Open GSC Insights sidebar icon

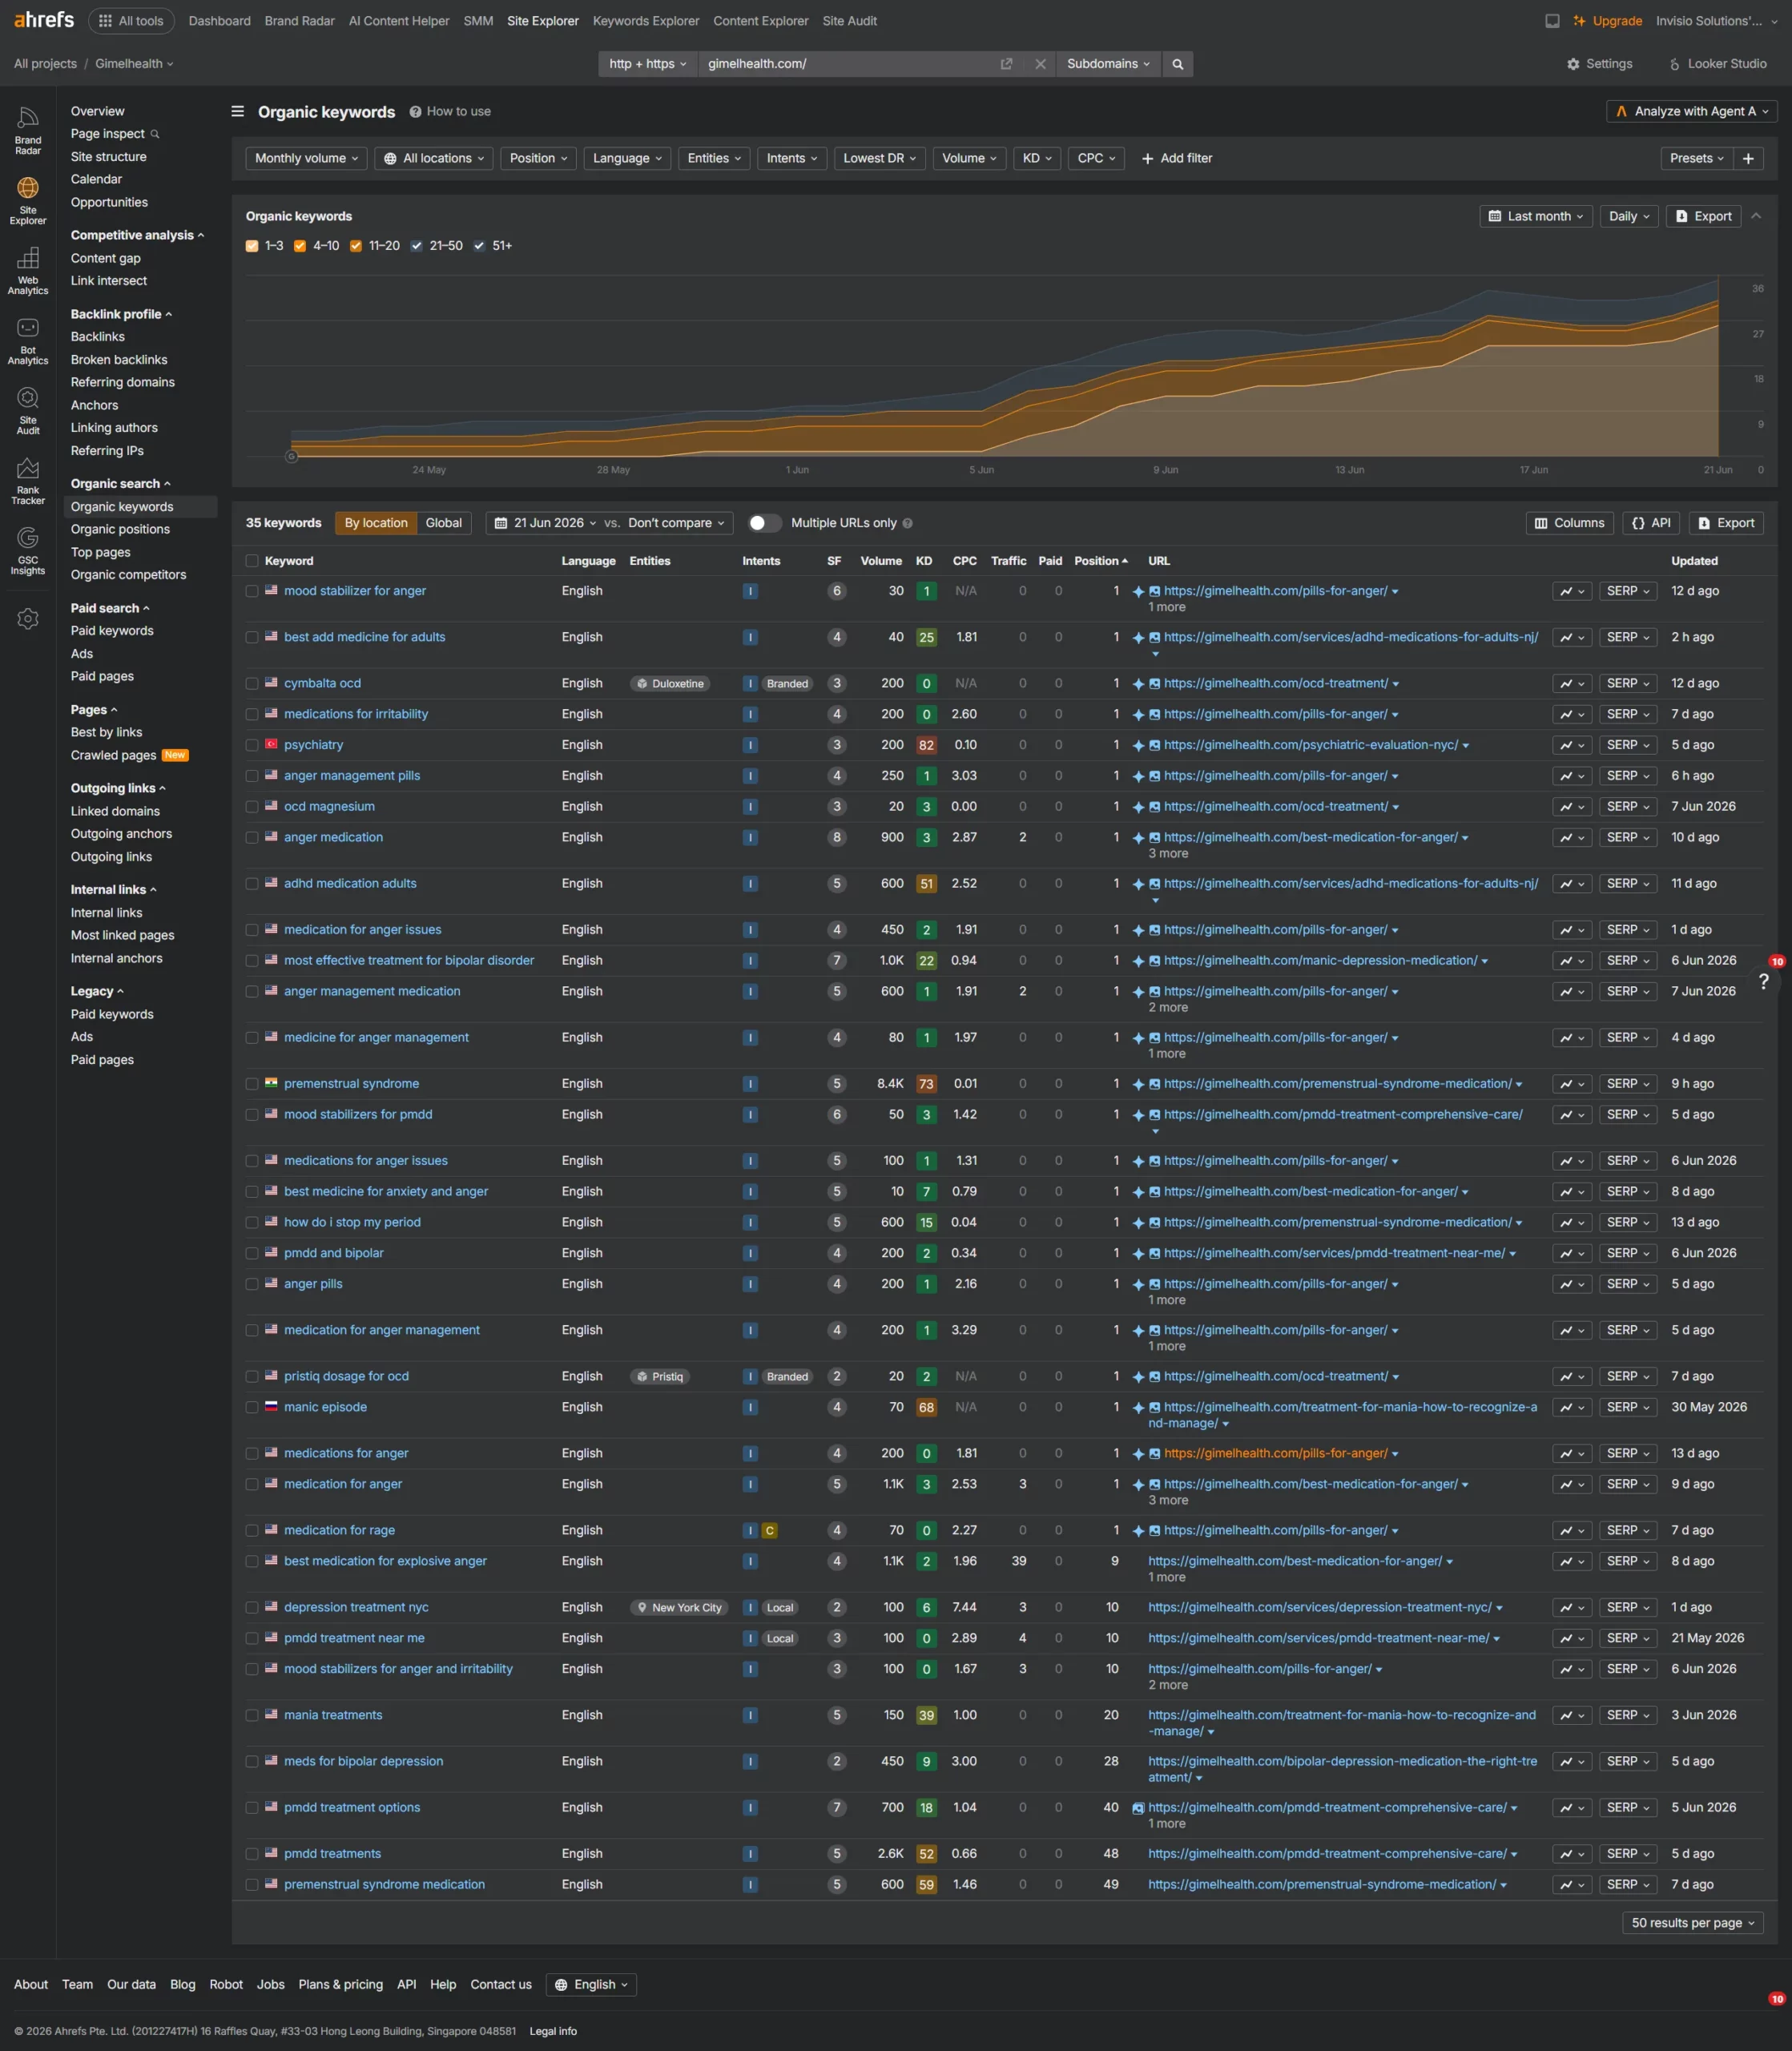tap(28, 551)
